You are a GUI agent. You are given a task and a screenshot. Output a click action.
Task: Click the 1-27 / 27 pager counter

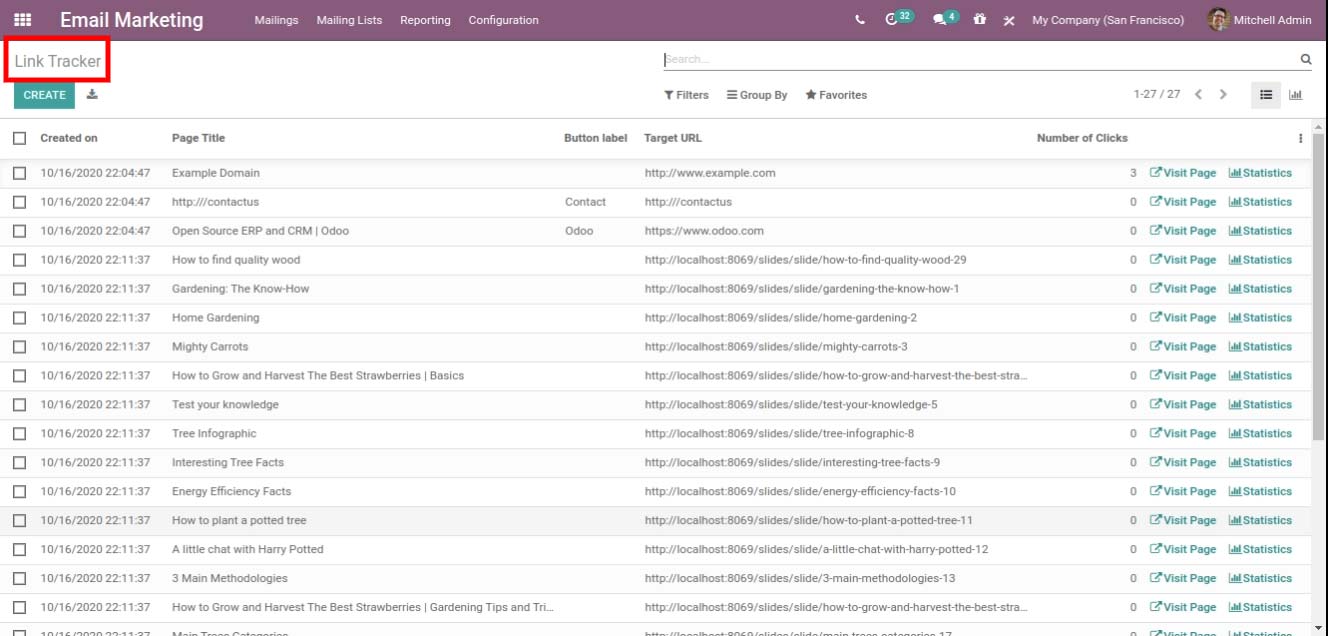click(x=1157, y=95)
